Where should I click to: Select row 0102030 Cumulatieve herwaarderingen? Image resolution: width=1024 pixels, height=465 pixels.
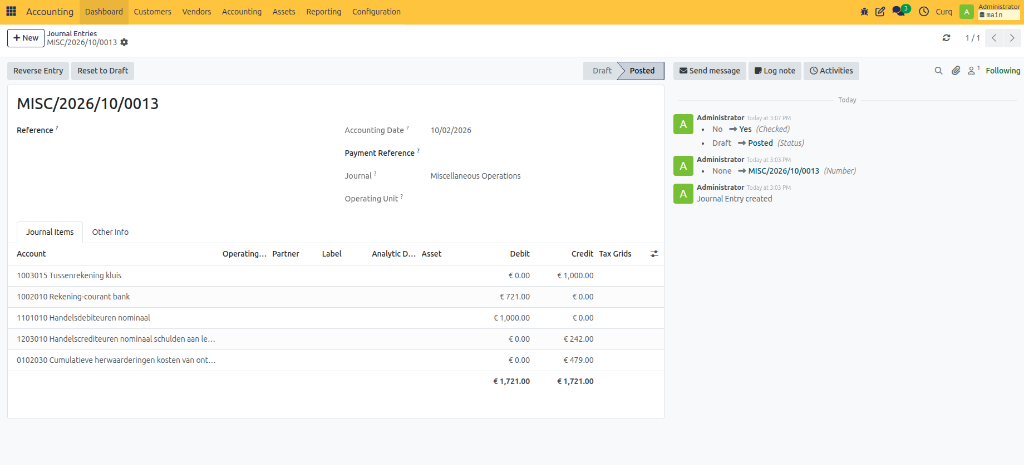point(336,360)
